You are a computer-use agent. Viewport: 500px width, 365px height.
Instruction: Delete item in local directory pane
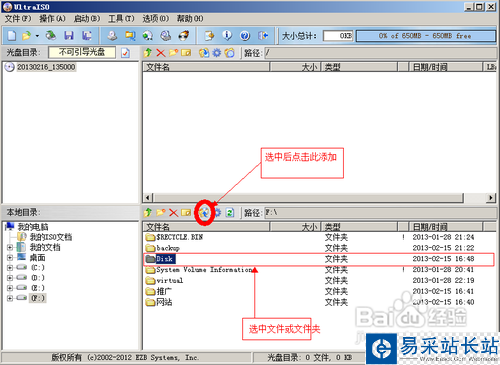pos(173,212)
